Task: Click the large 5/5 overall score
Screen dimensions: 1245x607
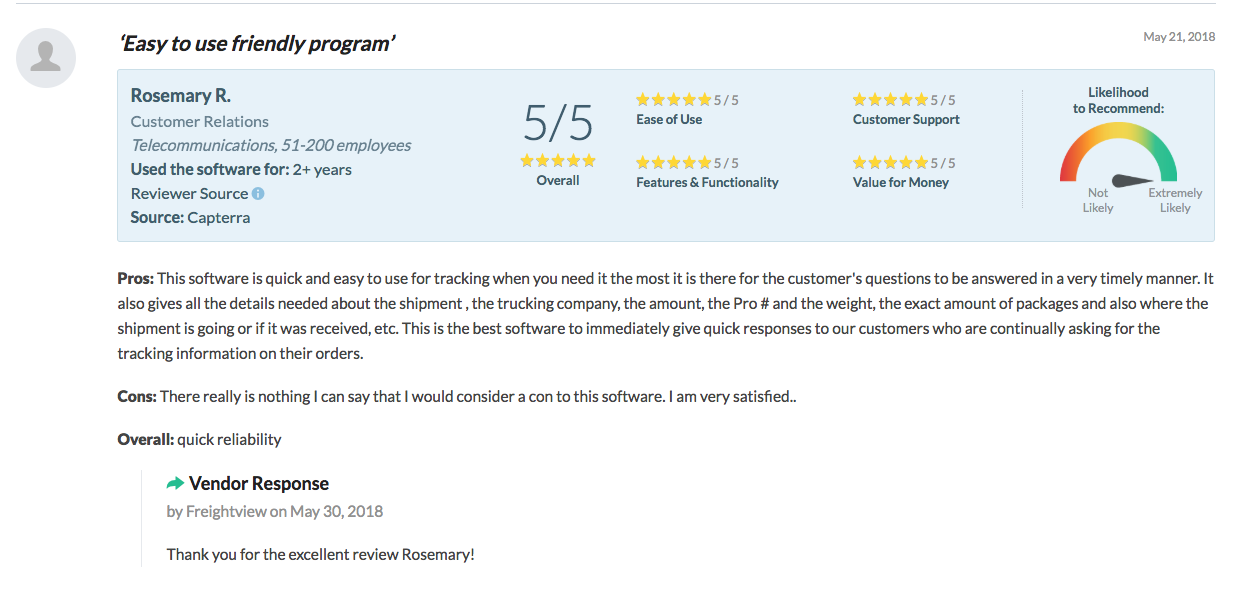Action: (558, 124)
